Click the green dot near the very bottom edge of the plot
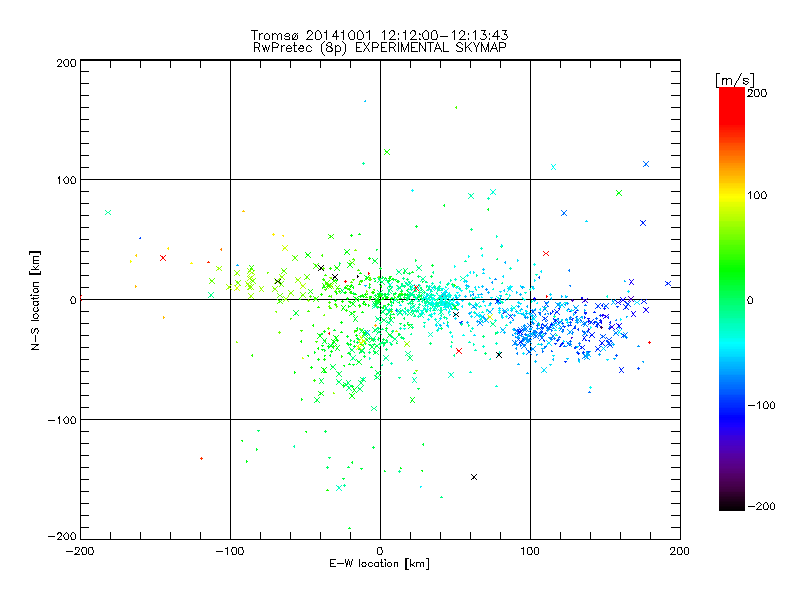Viewport: 800px width, 600px height. 349,529
